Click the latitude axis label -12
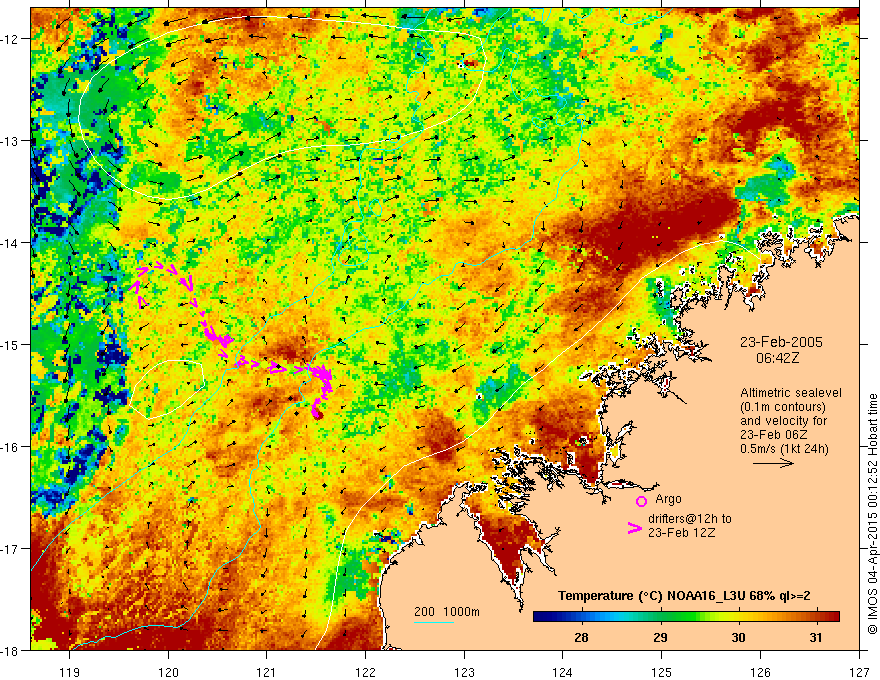 pos(11,39)
